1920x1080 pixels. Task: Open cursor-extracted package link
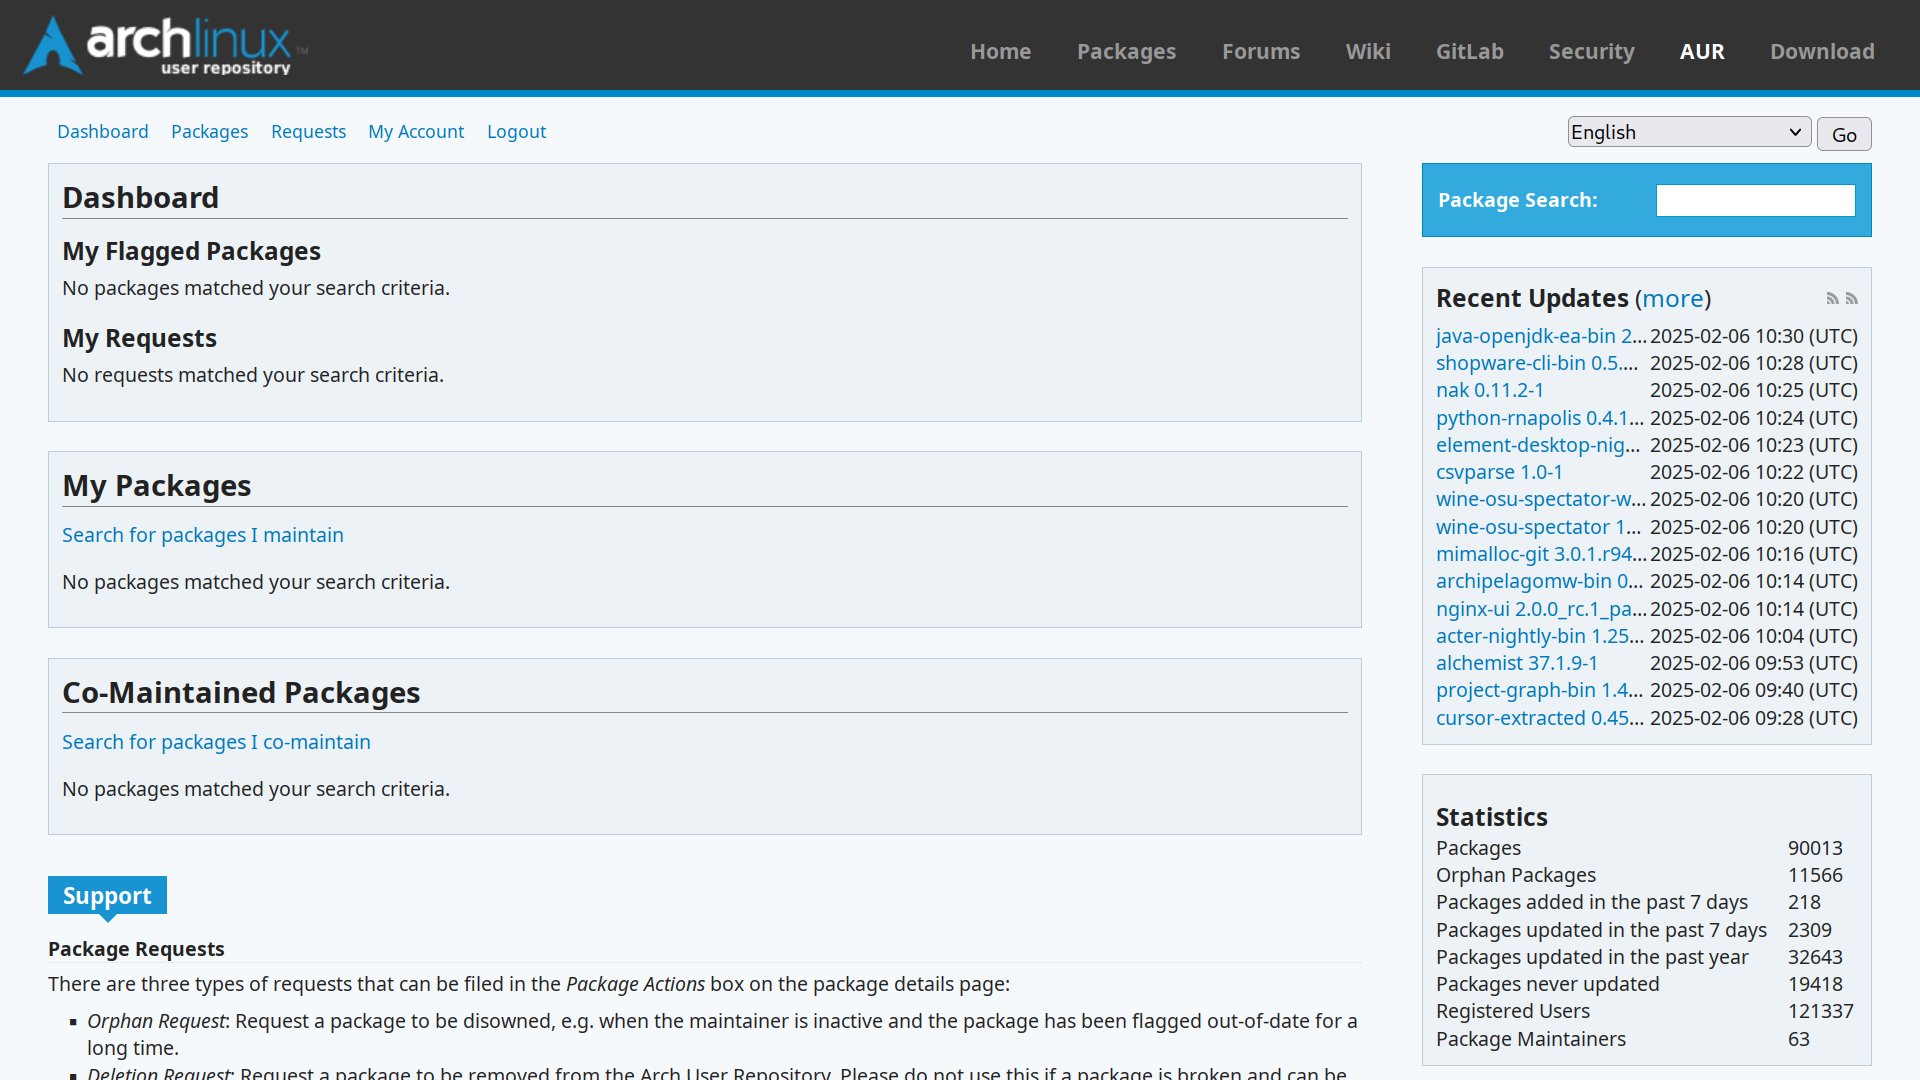coord(1539,718)
